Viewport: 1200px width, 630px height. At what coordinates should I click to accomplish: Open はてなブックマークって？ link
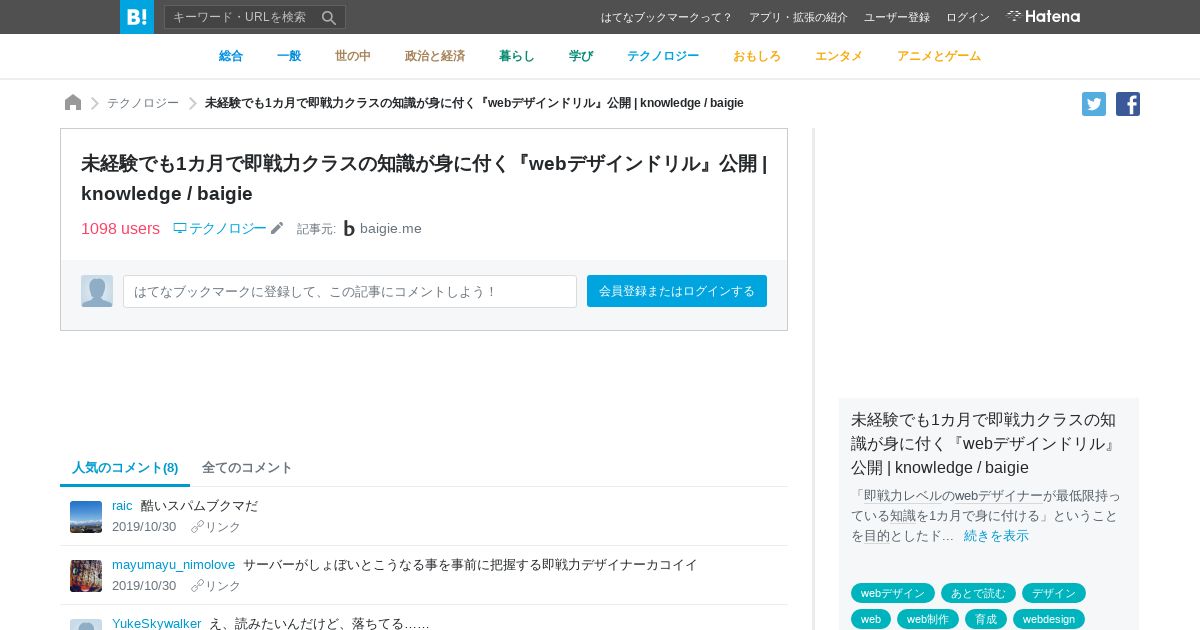point(667,17)
